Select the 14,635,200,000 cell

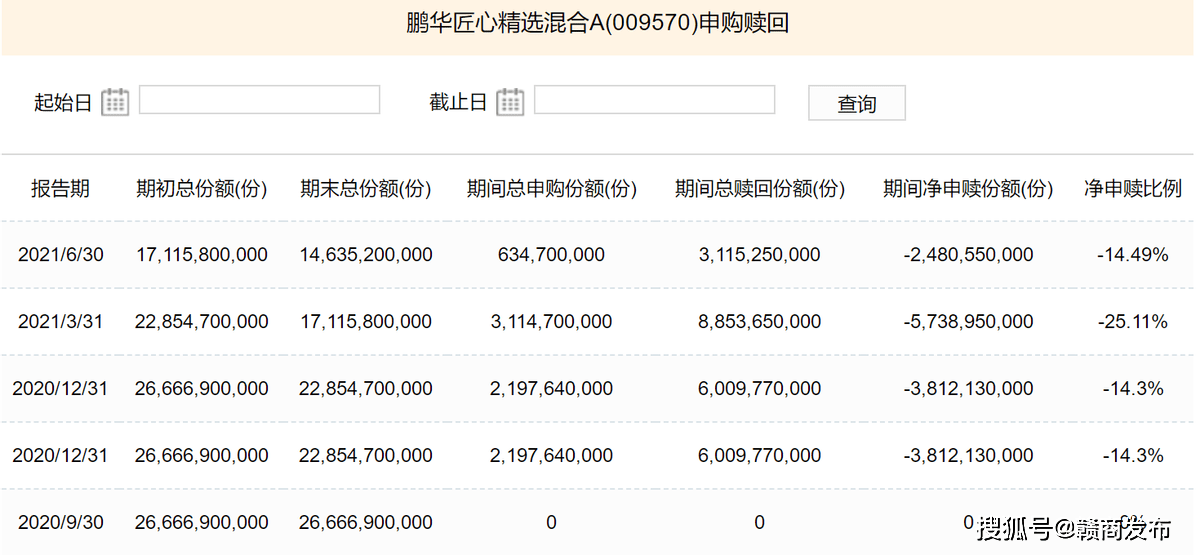pos(366,255)
